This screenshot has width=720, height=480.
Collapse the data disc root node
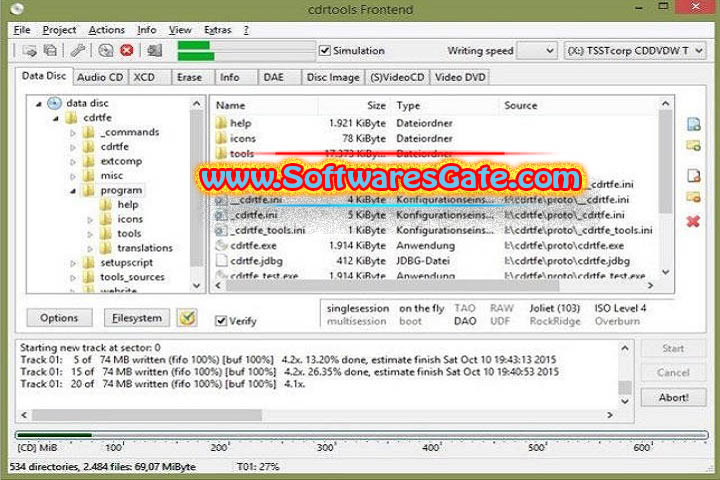pos(39,104)
